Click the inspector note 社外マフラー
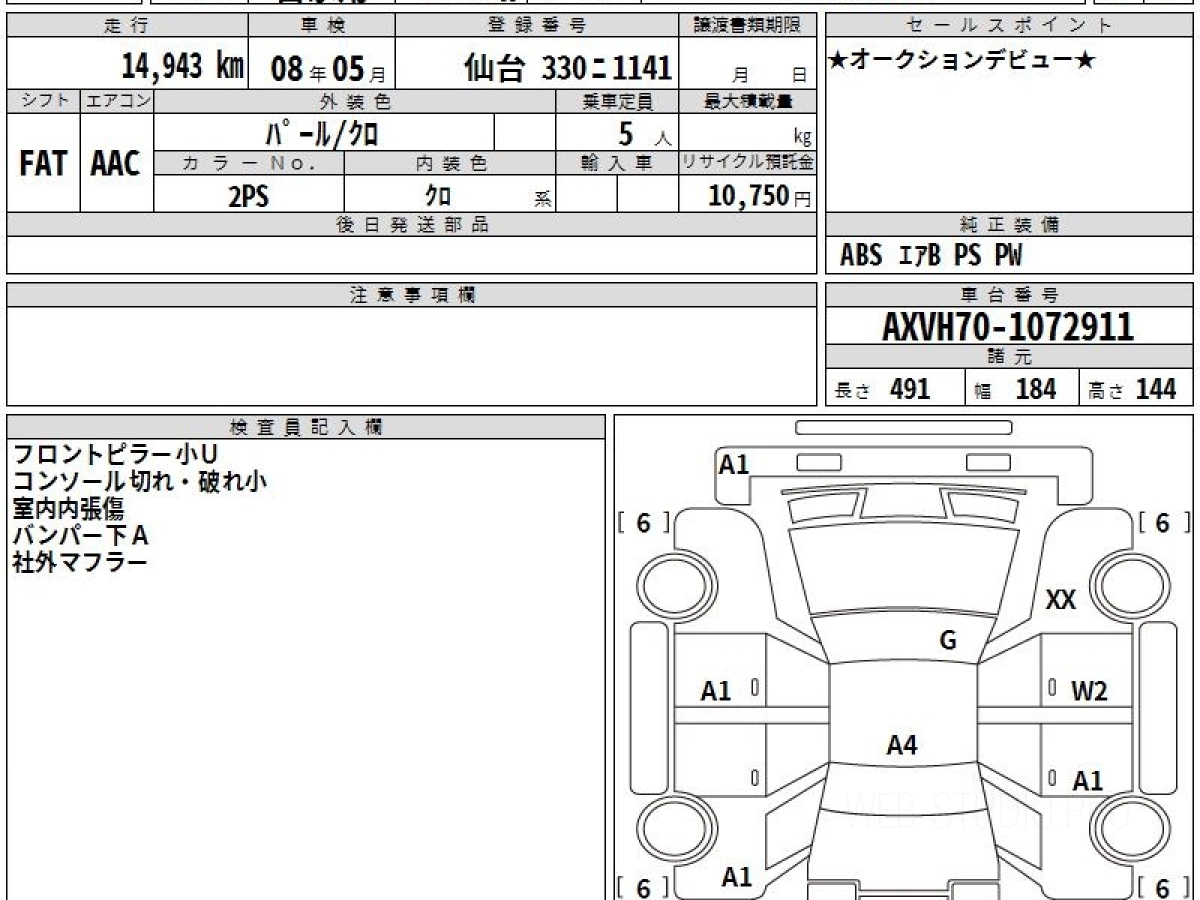The height and width of the screenshot is (900, 1200). [80, 563]
